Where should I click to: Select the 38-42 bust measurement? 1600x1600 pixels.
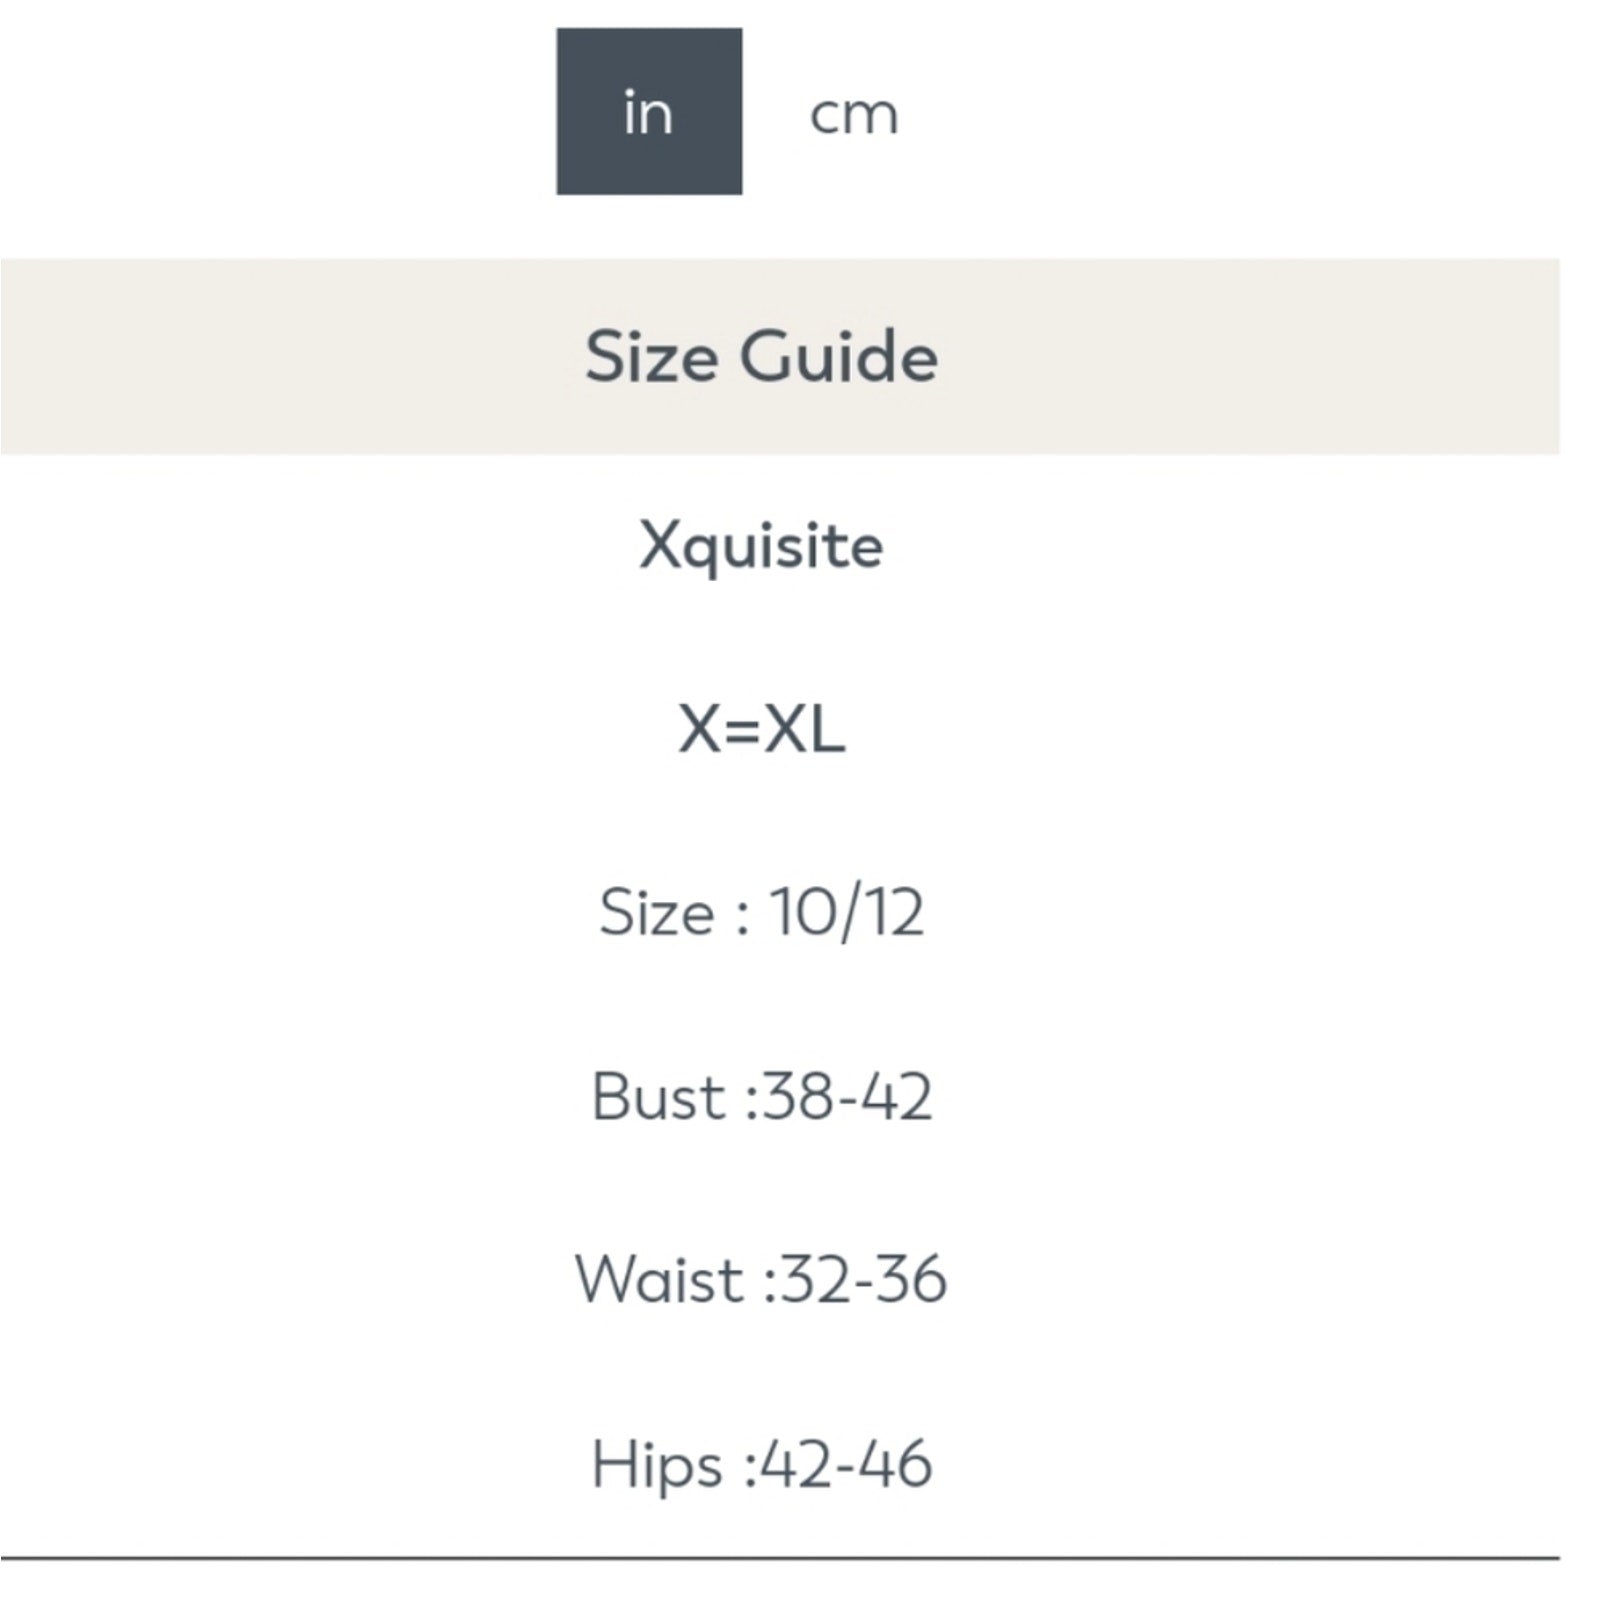click(x=847, y=1096)
